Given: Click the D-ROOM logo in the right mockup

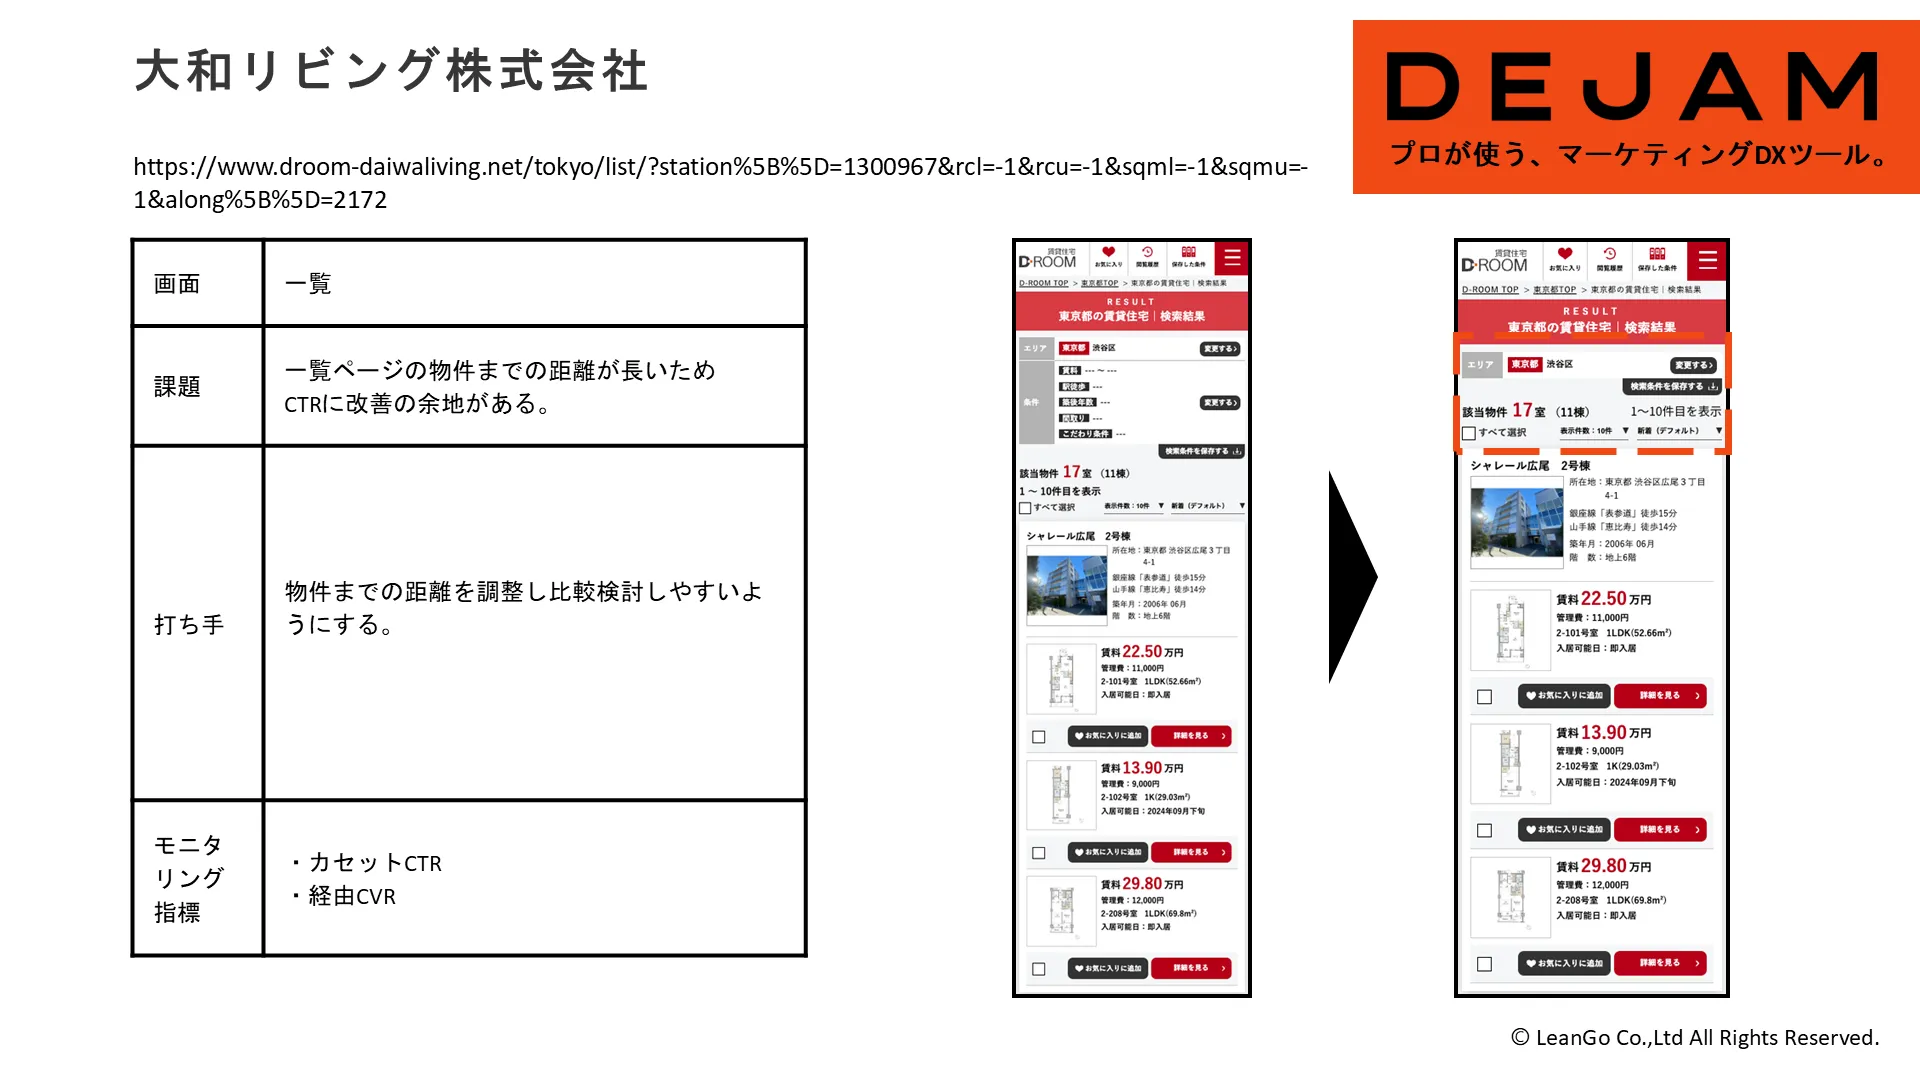Looking at the screenshot, I should click(x=1494, y=262).
